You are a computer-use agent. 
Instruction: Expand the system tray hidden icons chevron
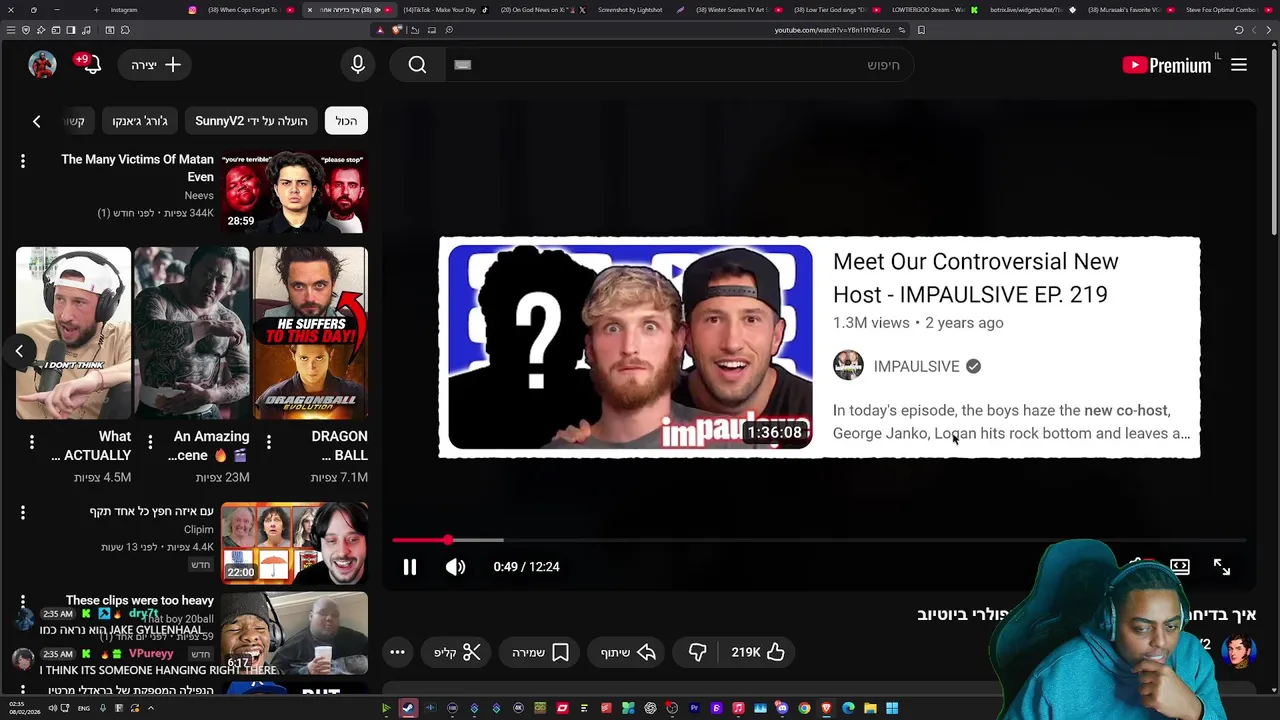pos(151,708)
